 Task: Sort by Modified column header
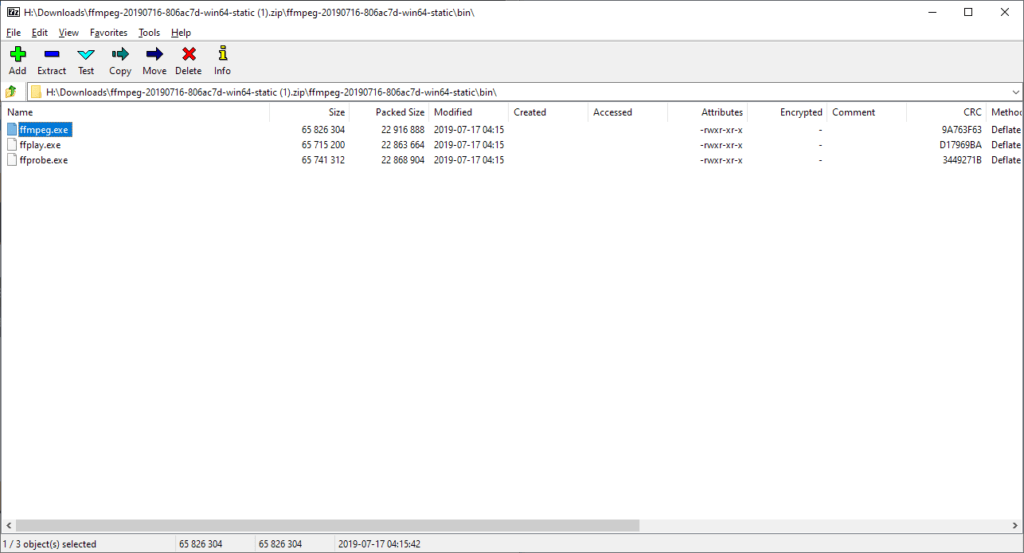click(x=469, y=112)
